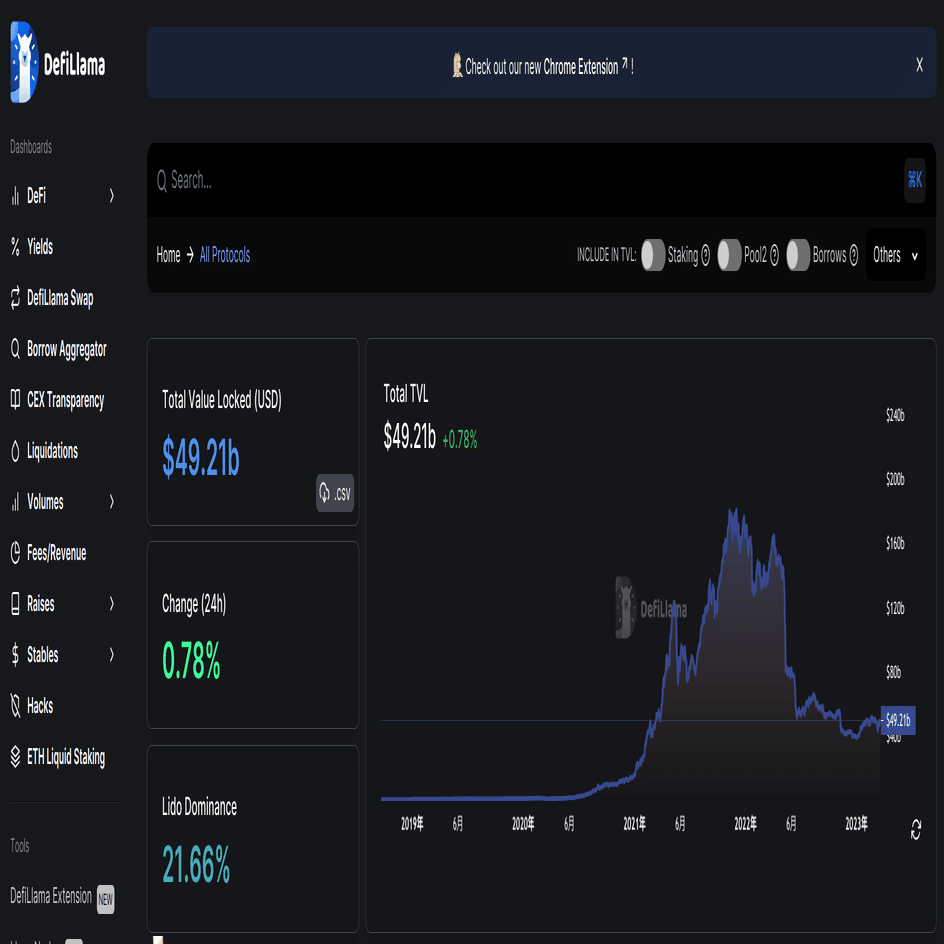Expand the Stables submenu chevron
This screenshot has height=944, width=944.
(x=111, y=654)
